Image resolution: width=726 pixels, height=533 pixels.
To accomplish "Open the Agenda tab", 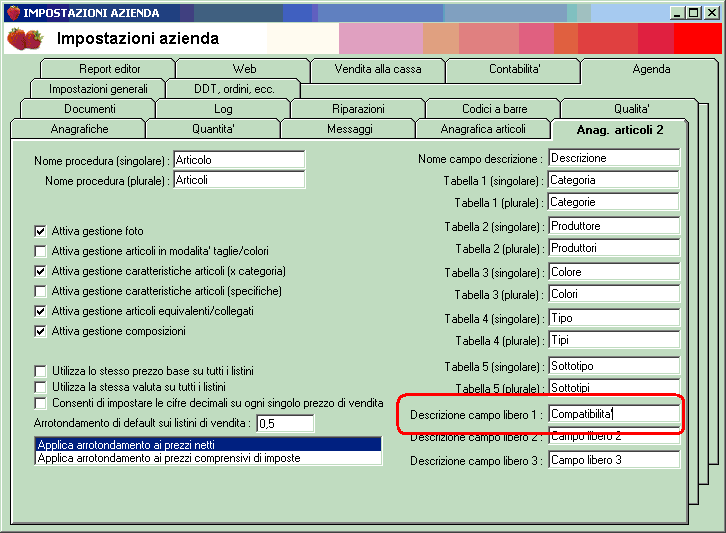I will coord(651,69).
